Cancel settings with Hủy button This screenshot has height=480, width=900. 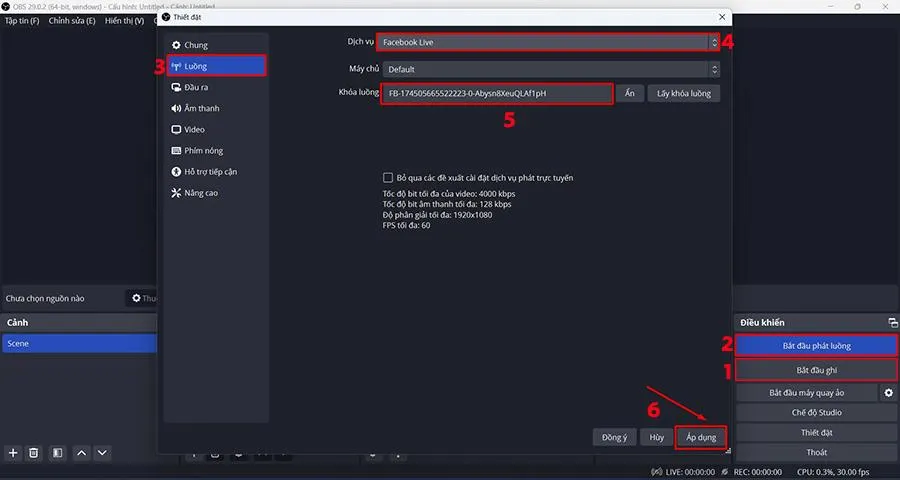[657, 438]
